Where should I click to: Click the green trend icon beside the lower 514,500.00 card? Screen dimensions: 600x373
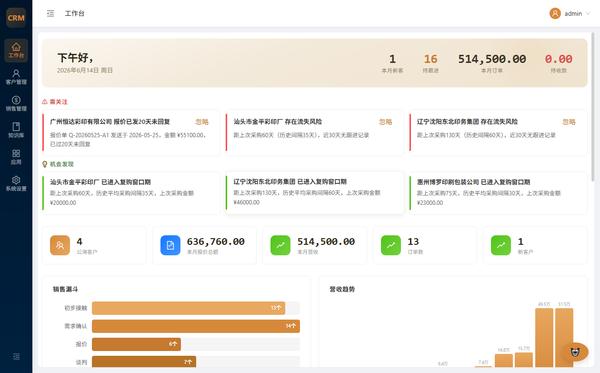(x=280, y=245)
